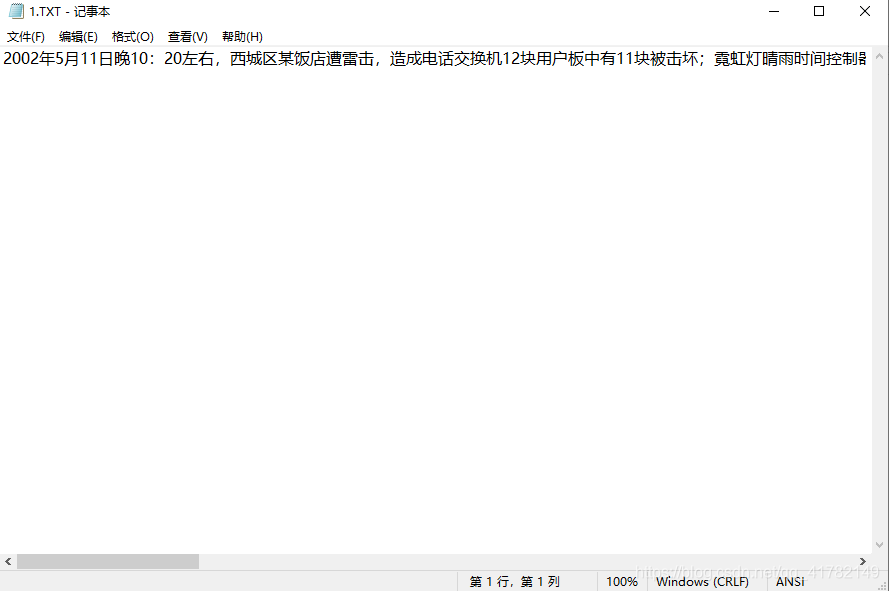Maximize the Notepad window
This screenshot has width=889, height=591.
(x=819, y=11)
